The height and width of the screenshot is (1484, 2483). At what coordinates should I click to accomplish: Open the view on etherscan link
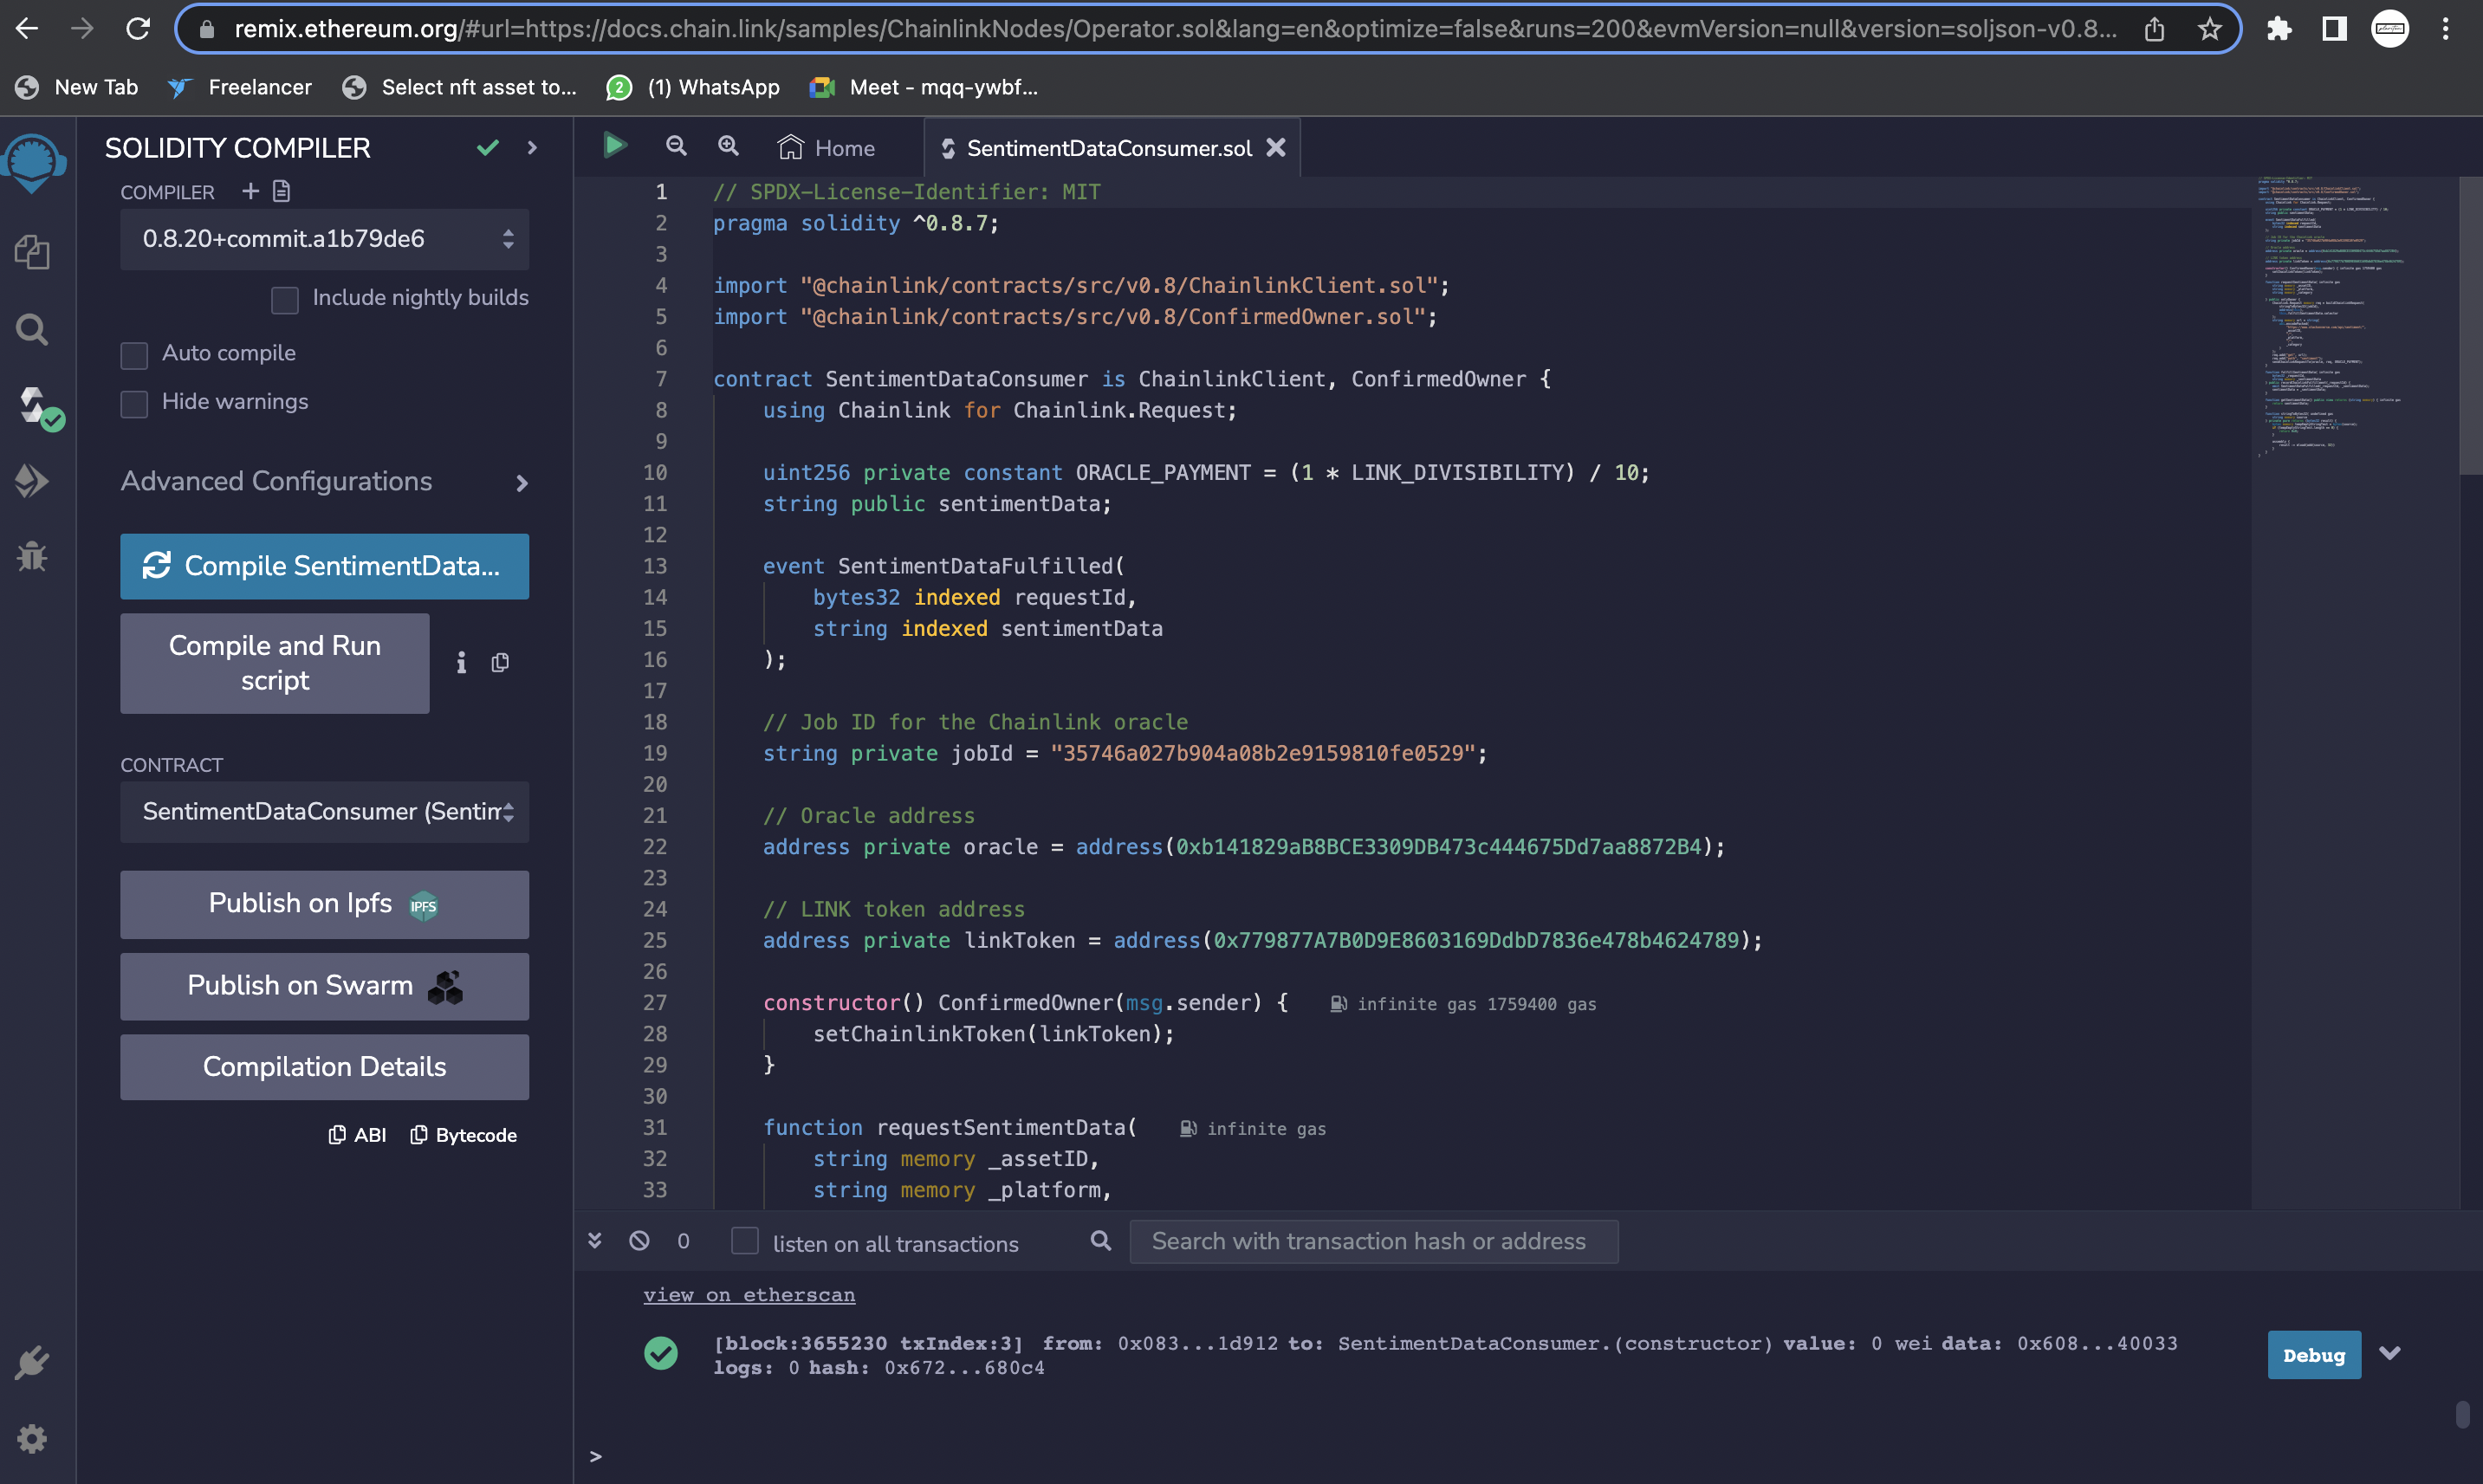[749, 1295]
